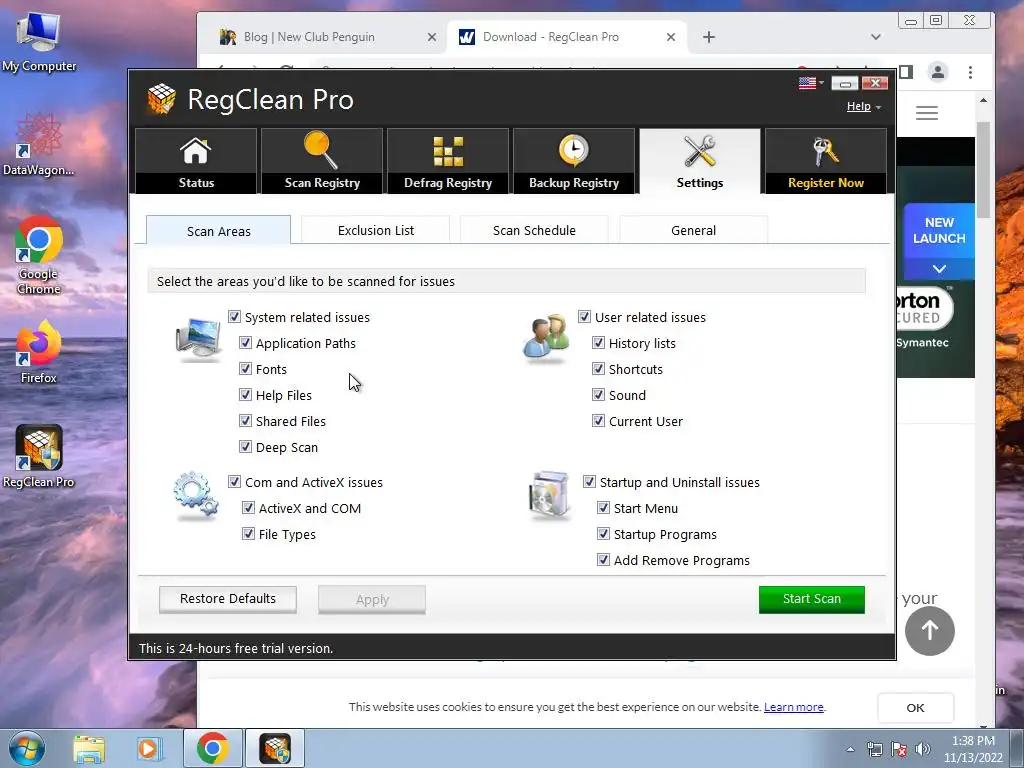Viewport: 1024px width, 768px height.
Task: Click the network tray icon
Action: coord(875,749)
